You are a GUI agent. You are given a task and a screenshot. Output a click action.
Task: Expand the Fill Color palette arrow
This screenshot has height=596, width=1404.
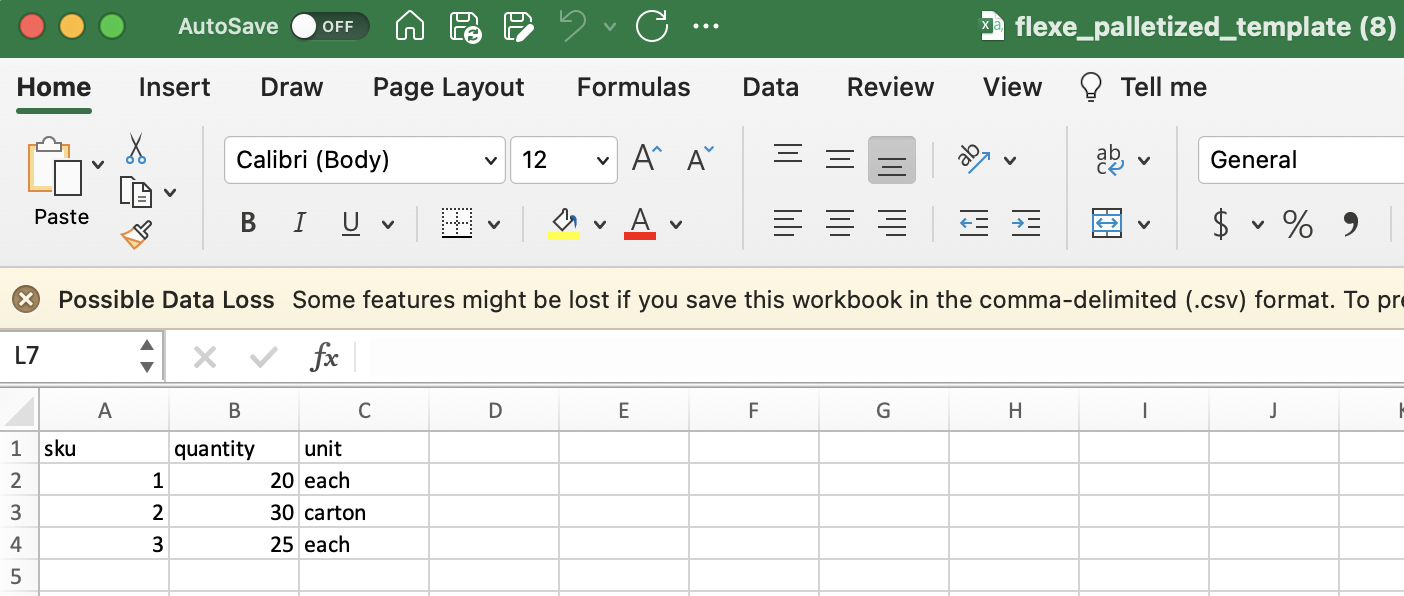click(600, 225)
